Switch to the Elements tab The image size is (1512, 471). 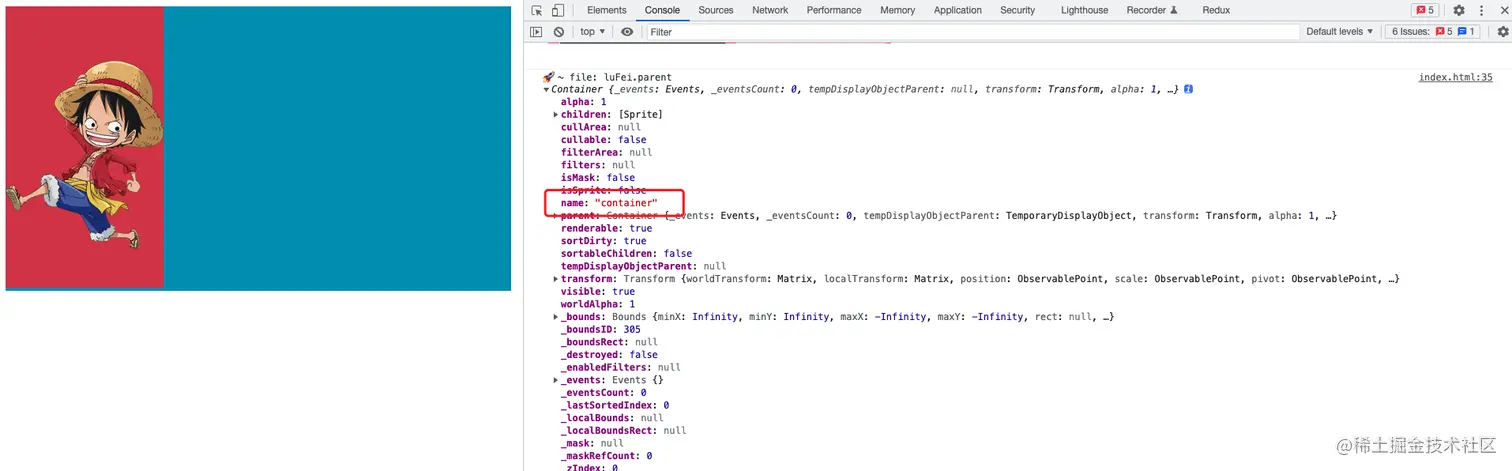tap(607, 10)
